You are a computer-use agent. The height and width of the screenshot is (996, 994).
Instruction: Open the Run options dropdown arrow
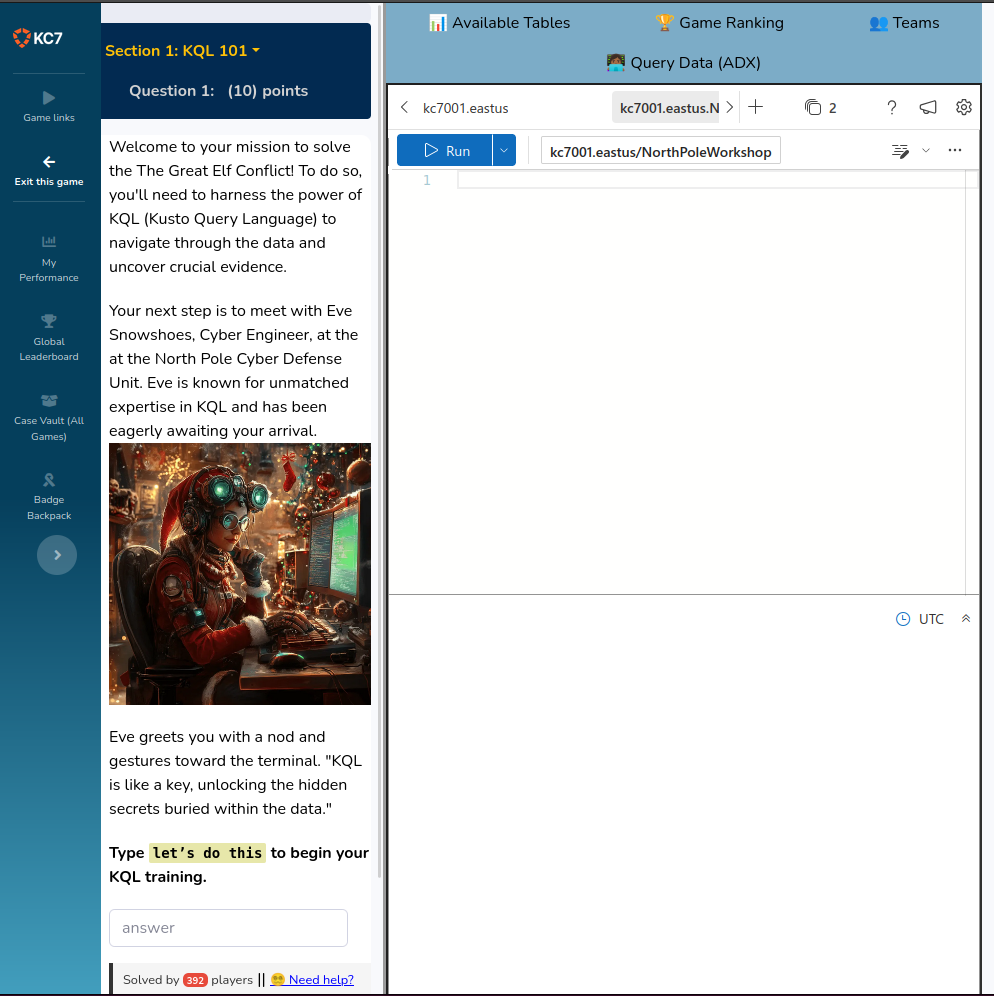coord(504,151)
